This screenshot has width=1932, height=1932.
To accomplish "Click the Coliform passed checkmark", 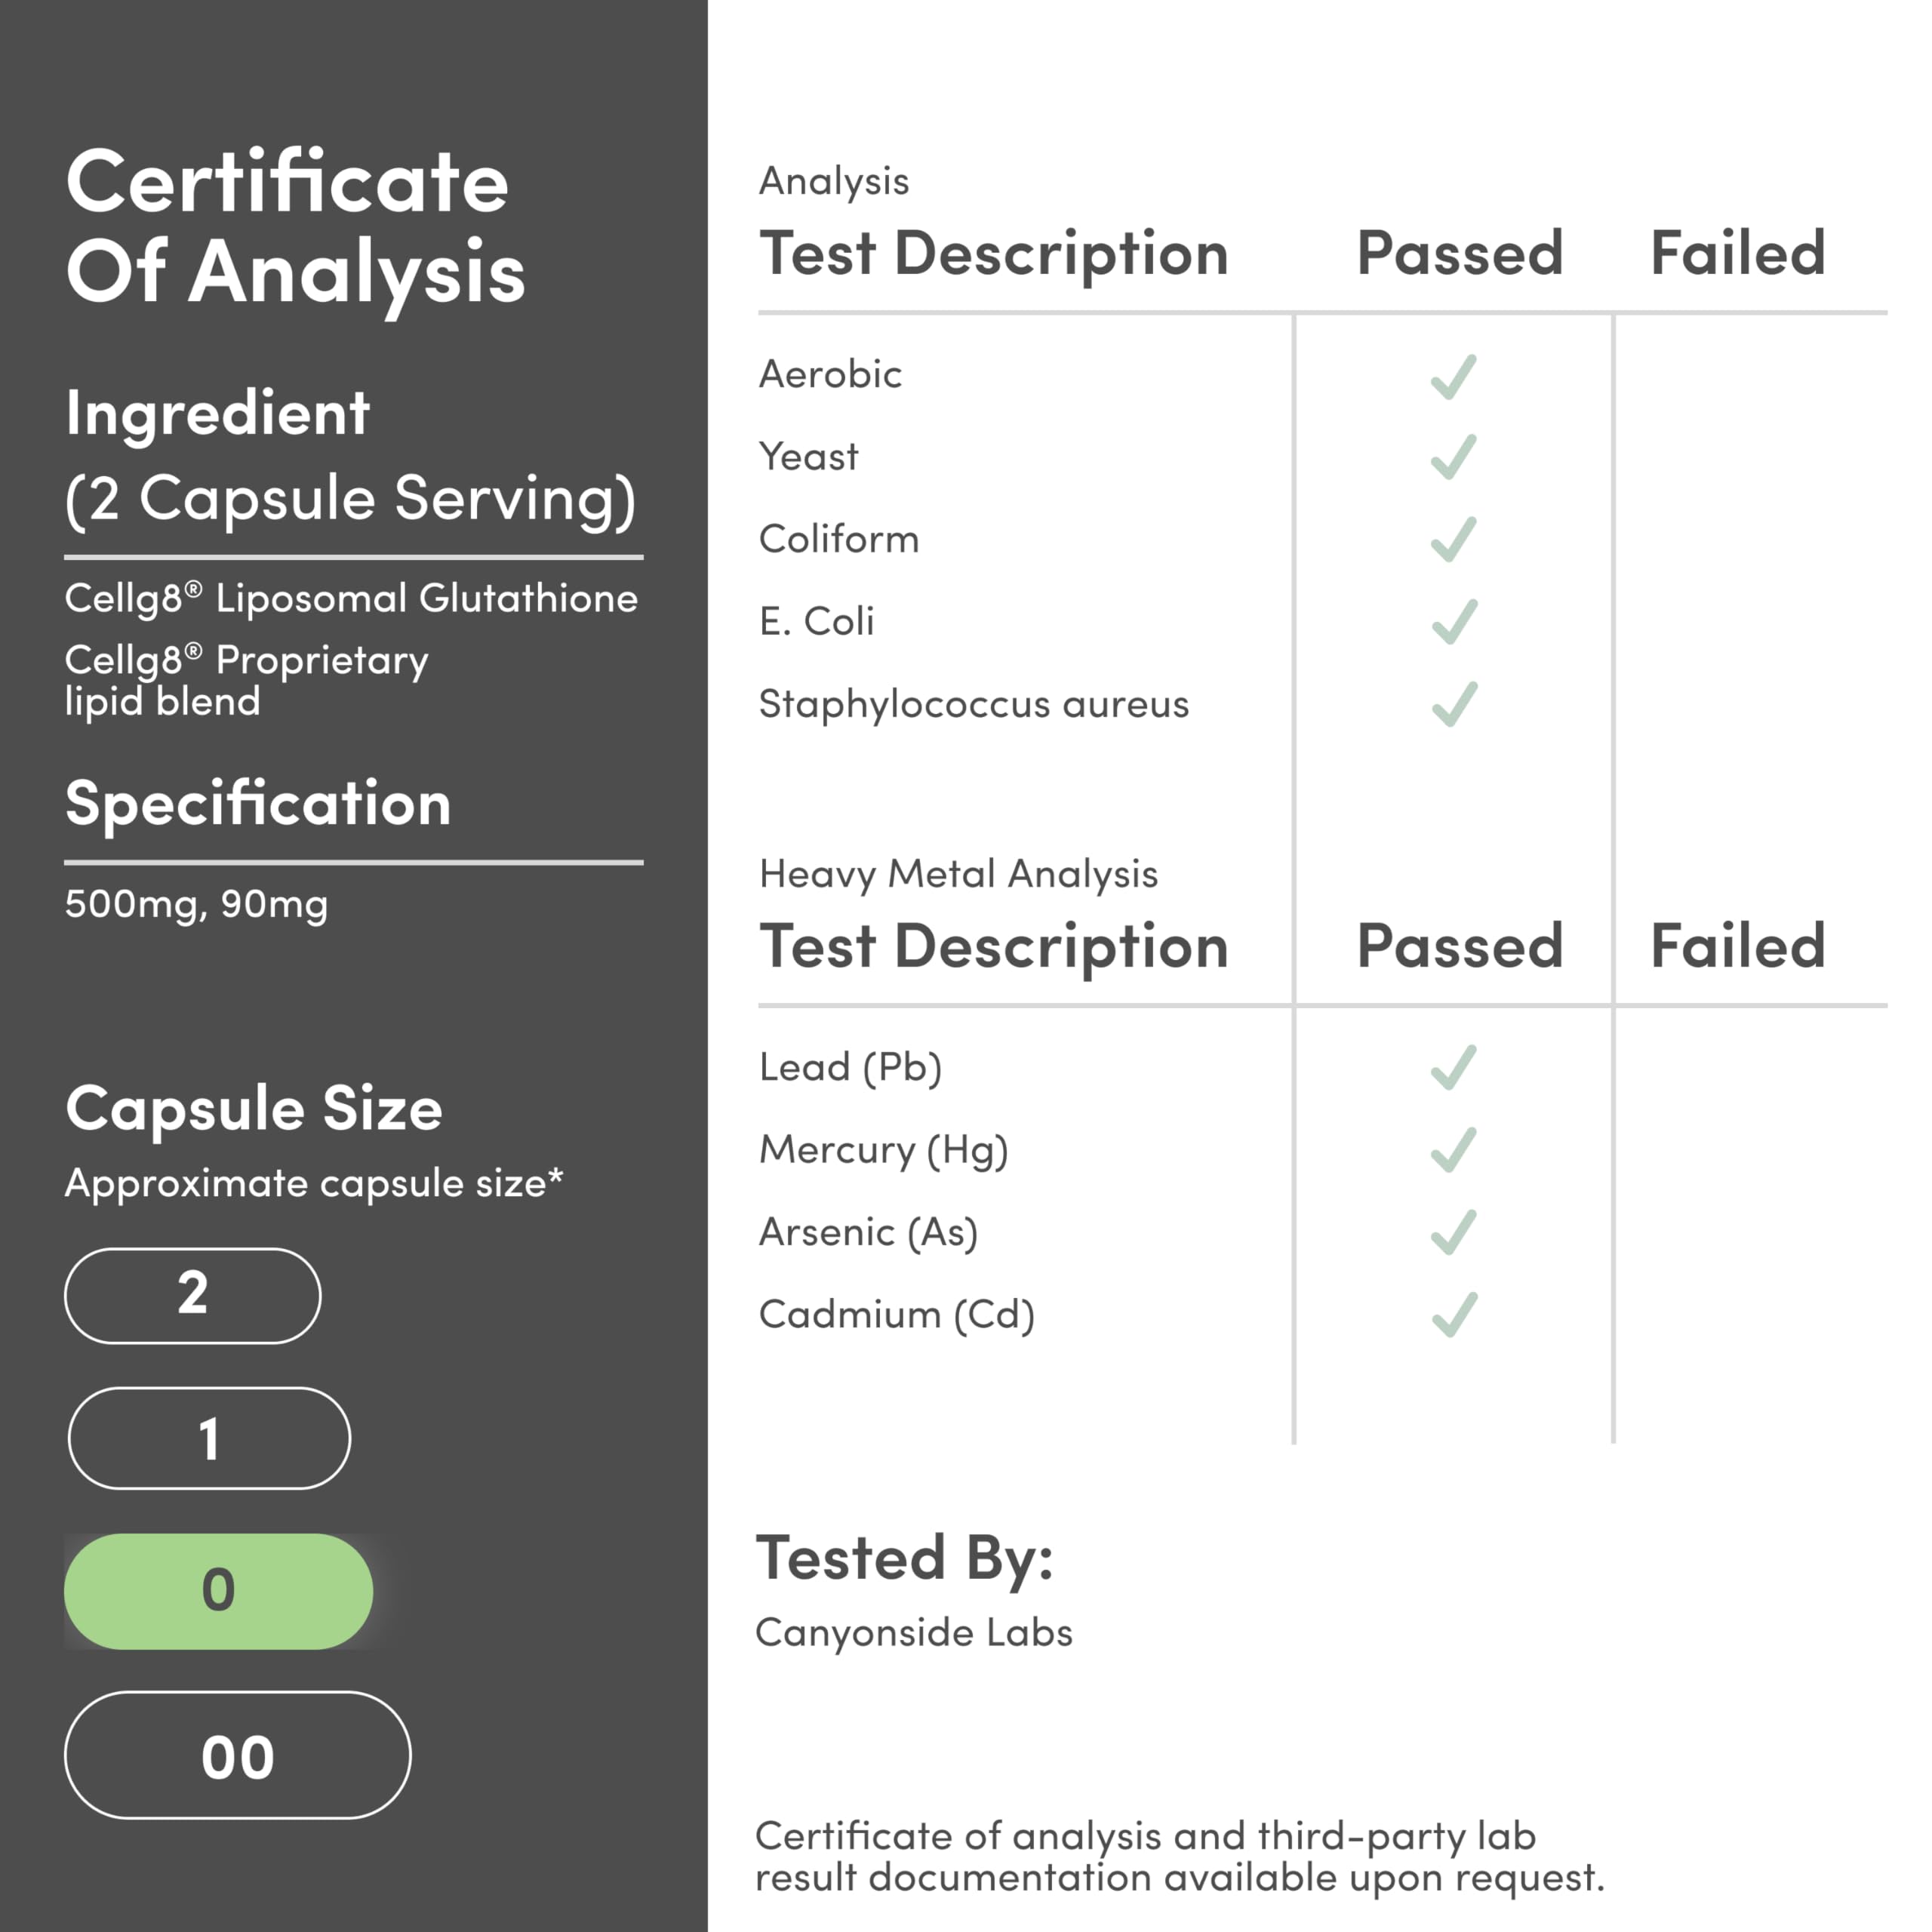I will [1453, 540].
